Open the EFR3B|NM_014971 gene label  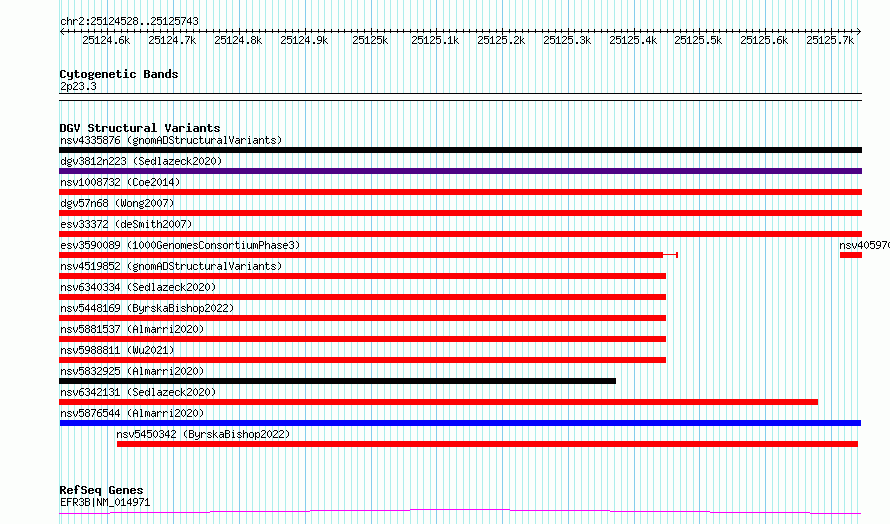pos(105,502)
